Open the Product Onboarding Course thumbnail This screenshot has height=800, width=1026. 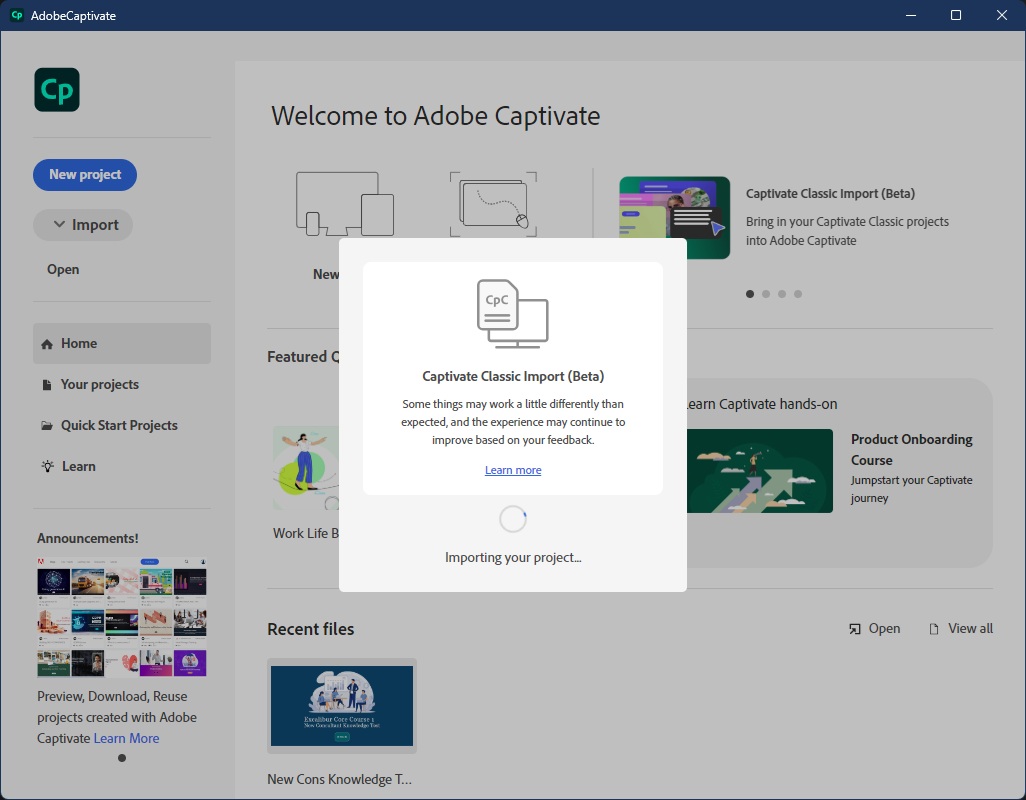coord(760,471)
